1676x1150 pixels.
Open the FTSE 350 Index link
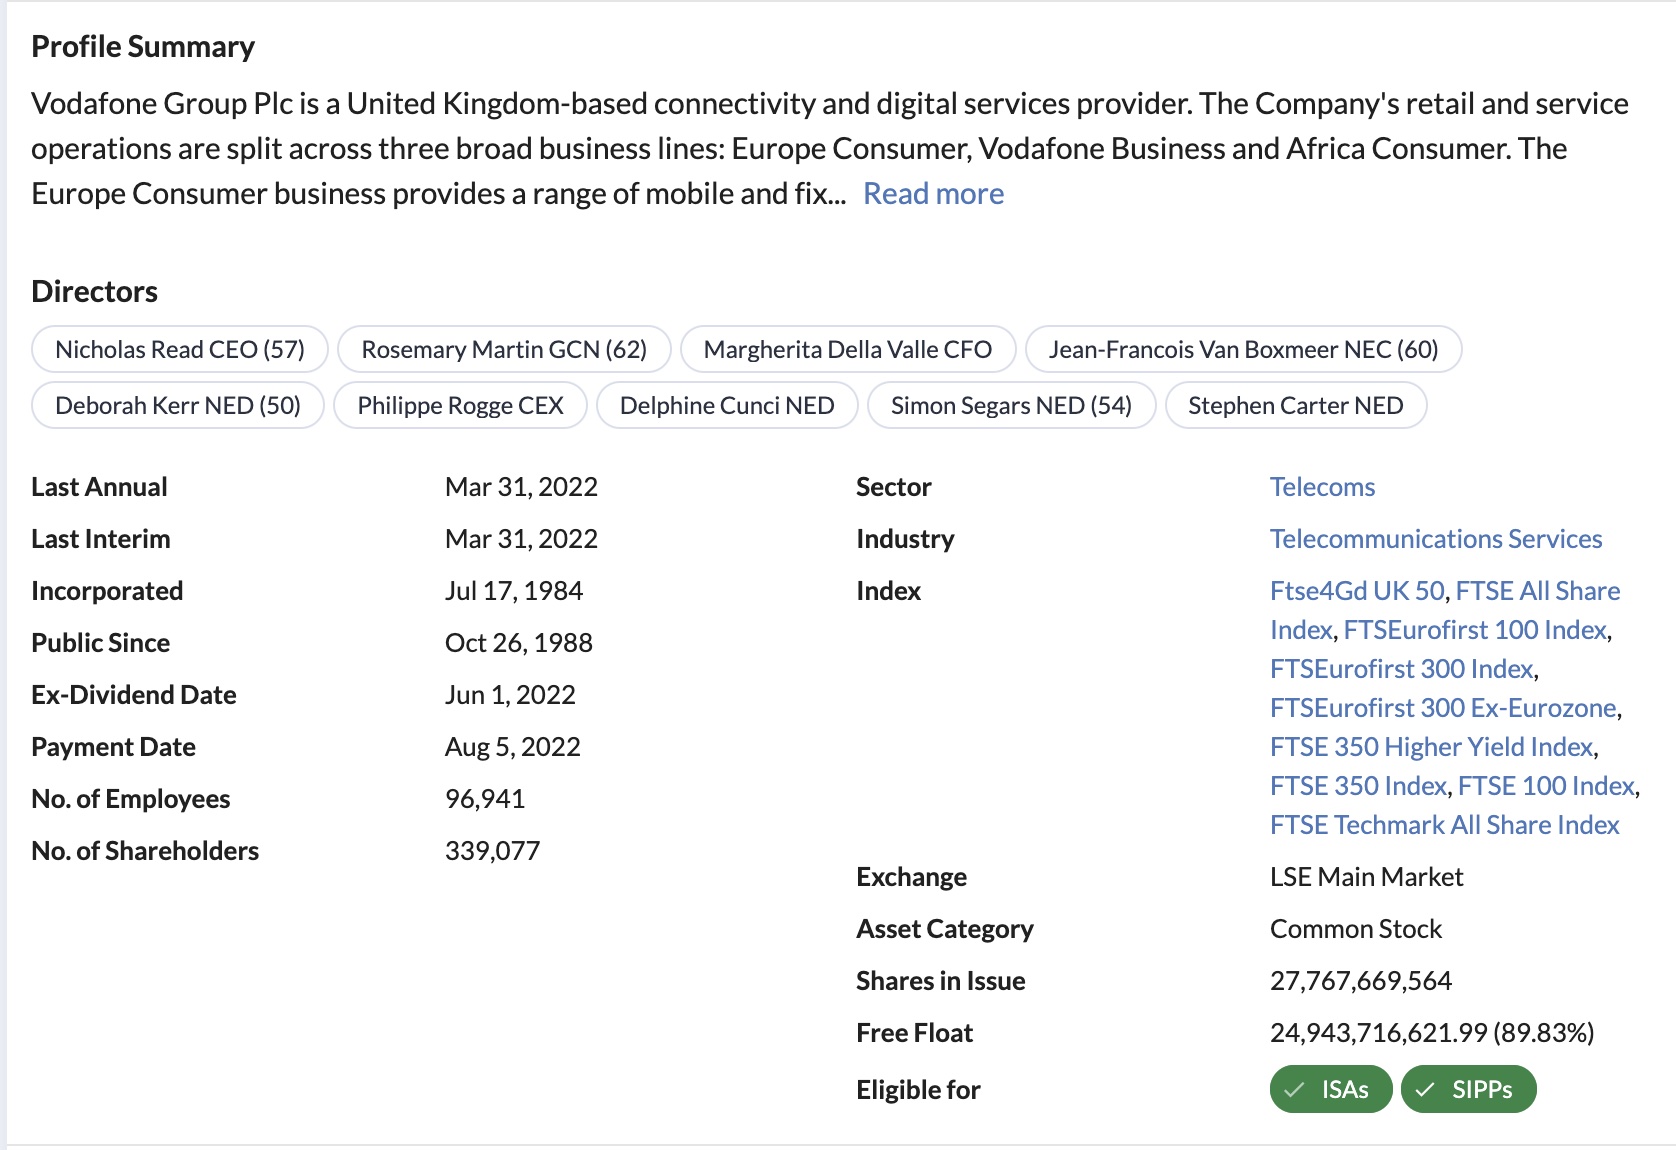pos(1358,786)
